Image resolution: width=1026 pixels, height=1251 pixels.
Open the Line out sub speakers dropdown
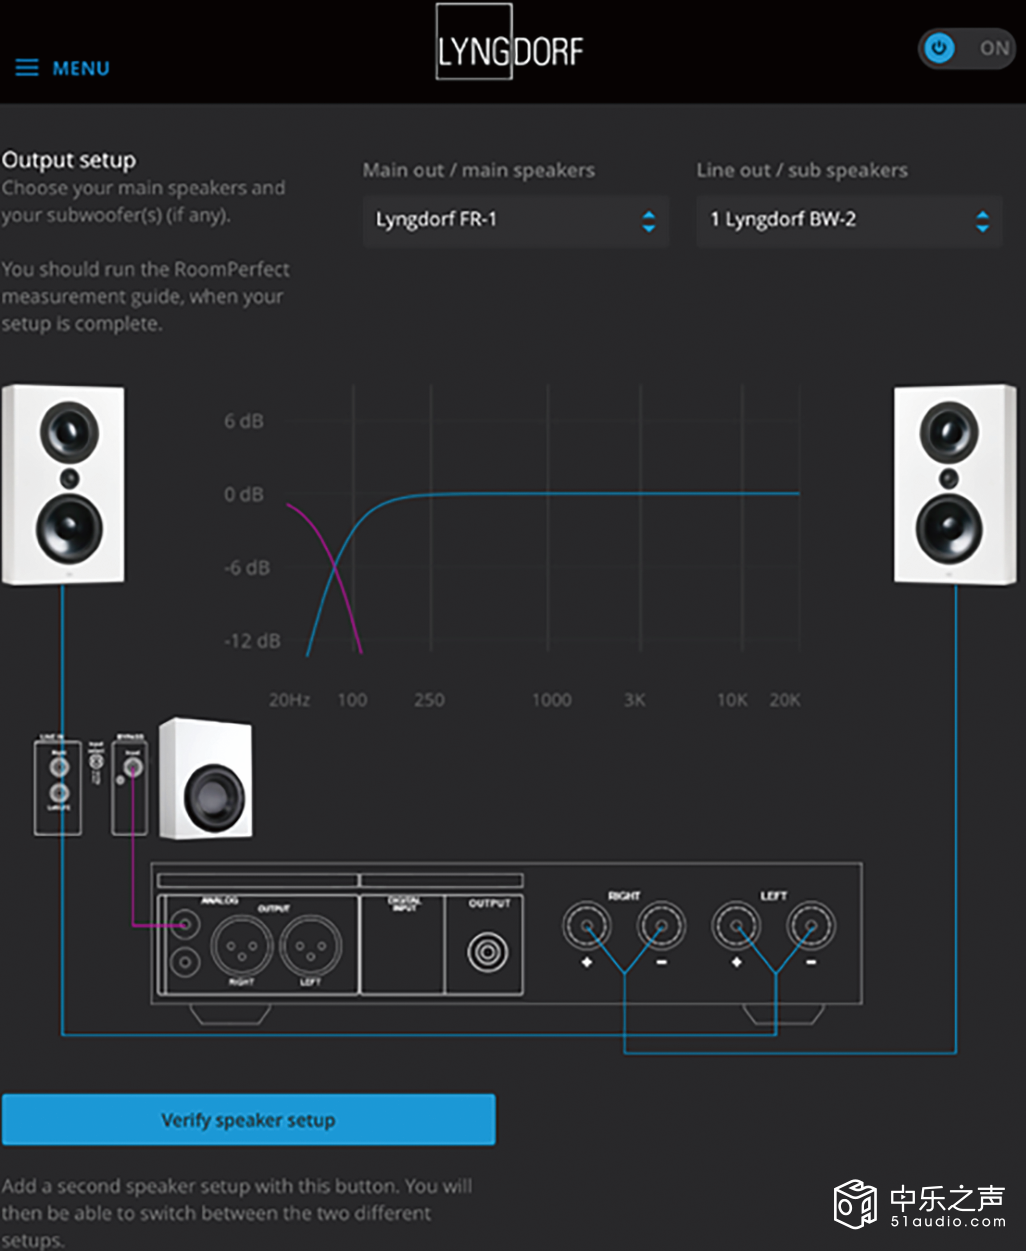[x=848, y=221]
